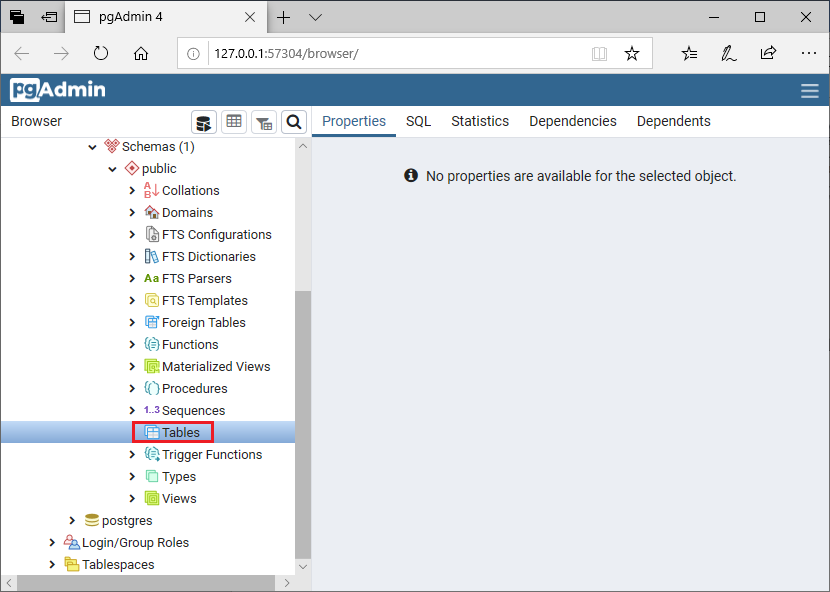Open the pgAdmin hamburger menu
The height and width of the screenshot is (592, 830).
pyautogui.click(x=809, y=89)
